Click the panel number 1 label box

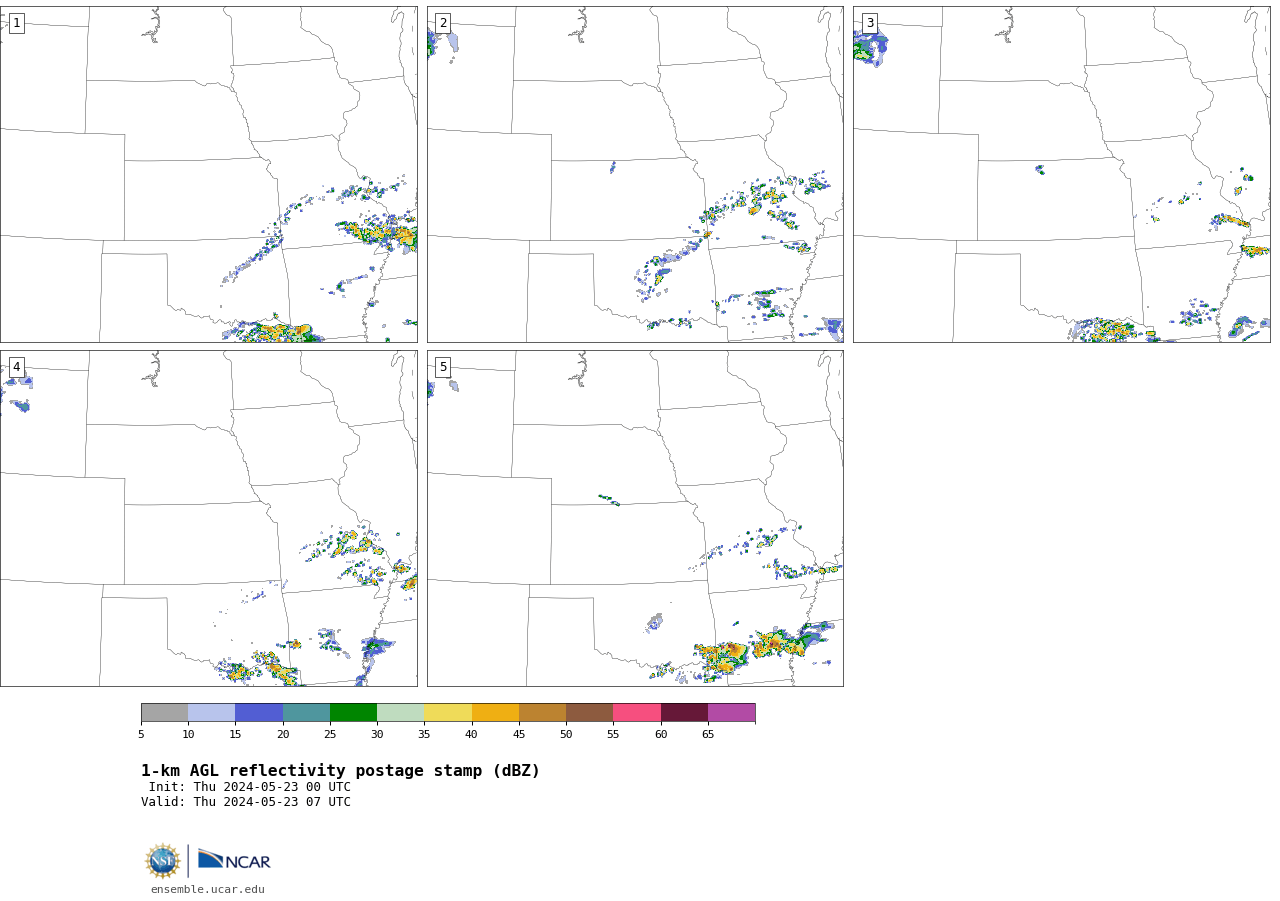point(16,23)
